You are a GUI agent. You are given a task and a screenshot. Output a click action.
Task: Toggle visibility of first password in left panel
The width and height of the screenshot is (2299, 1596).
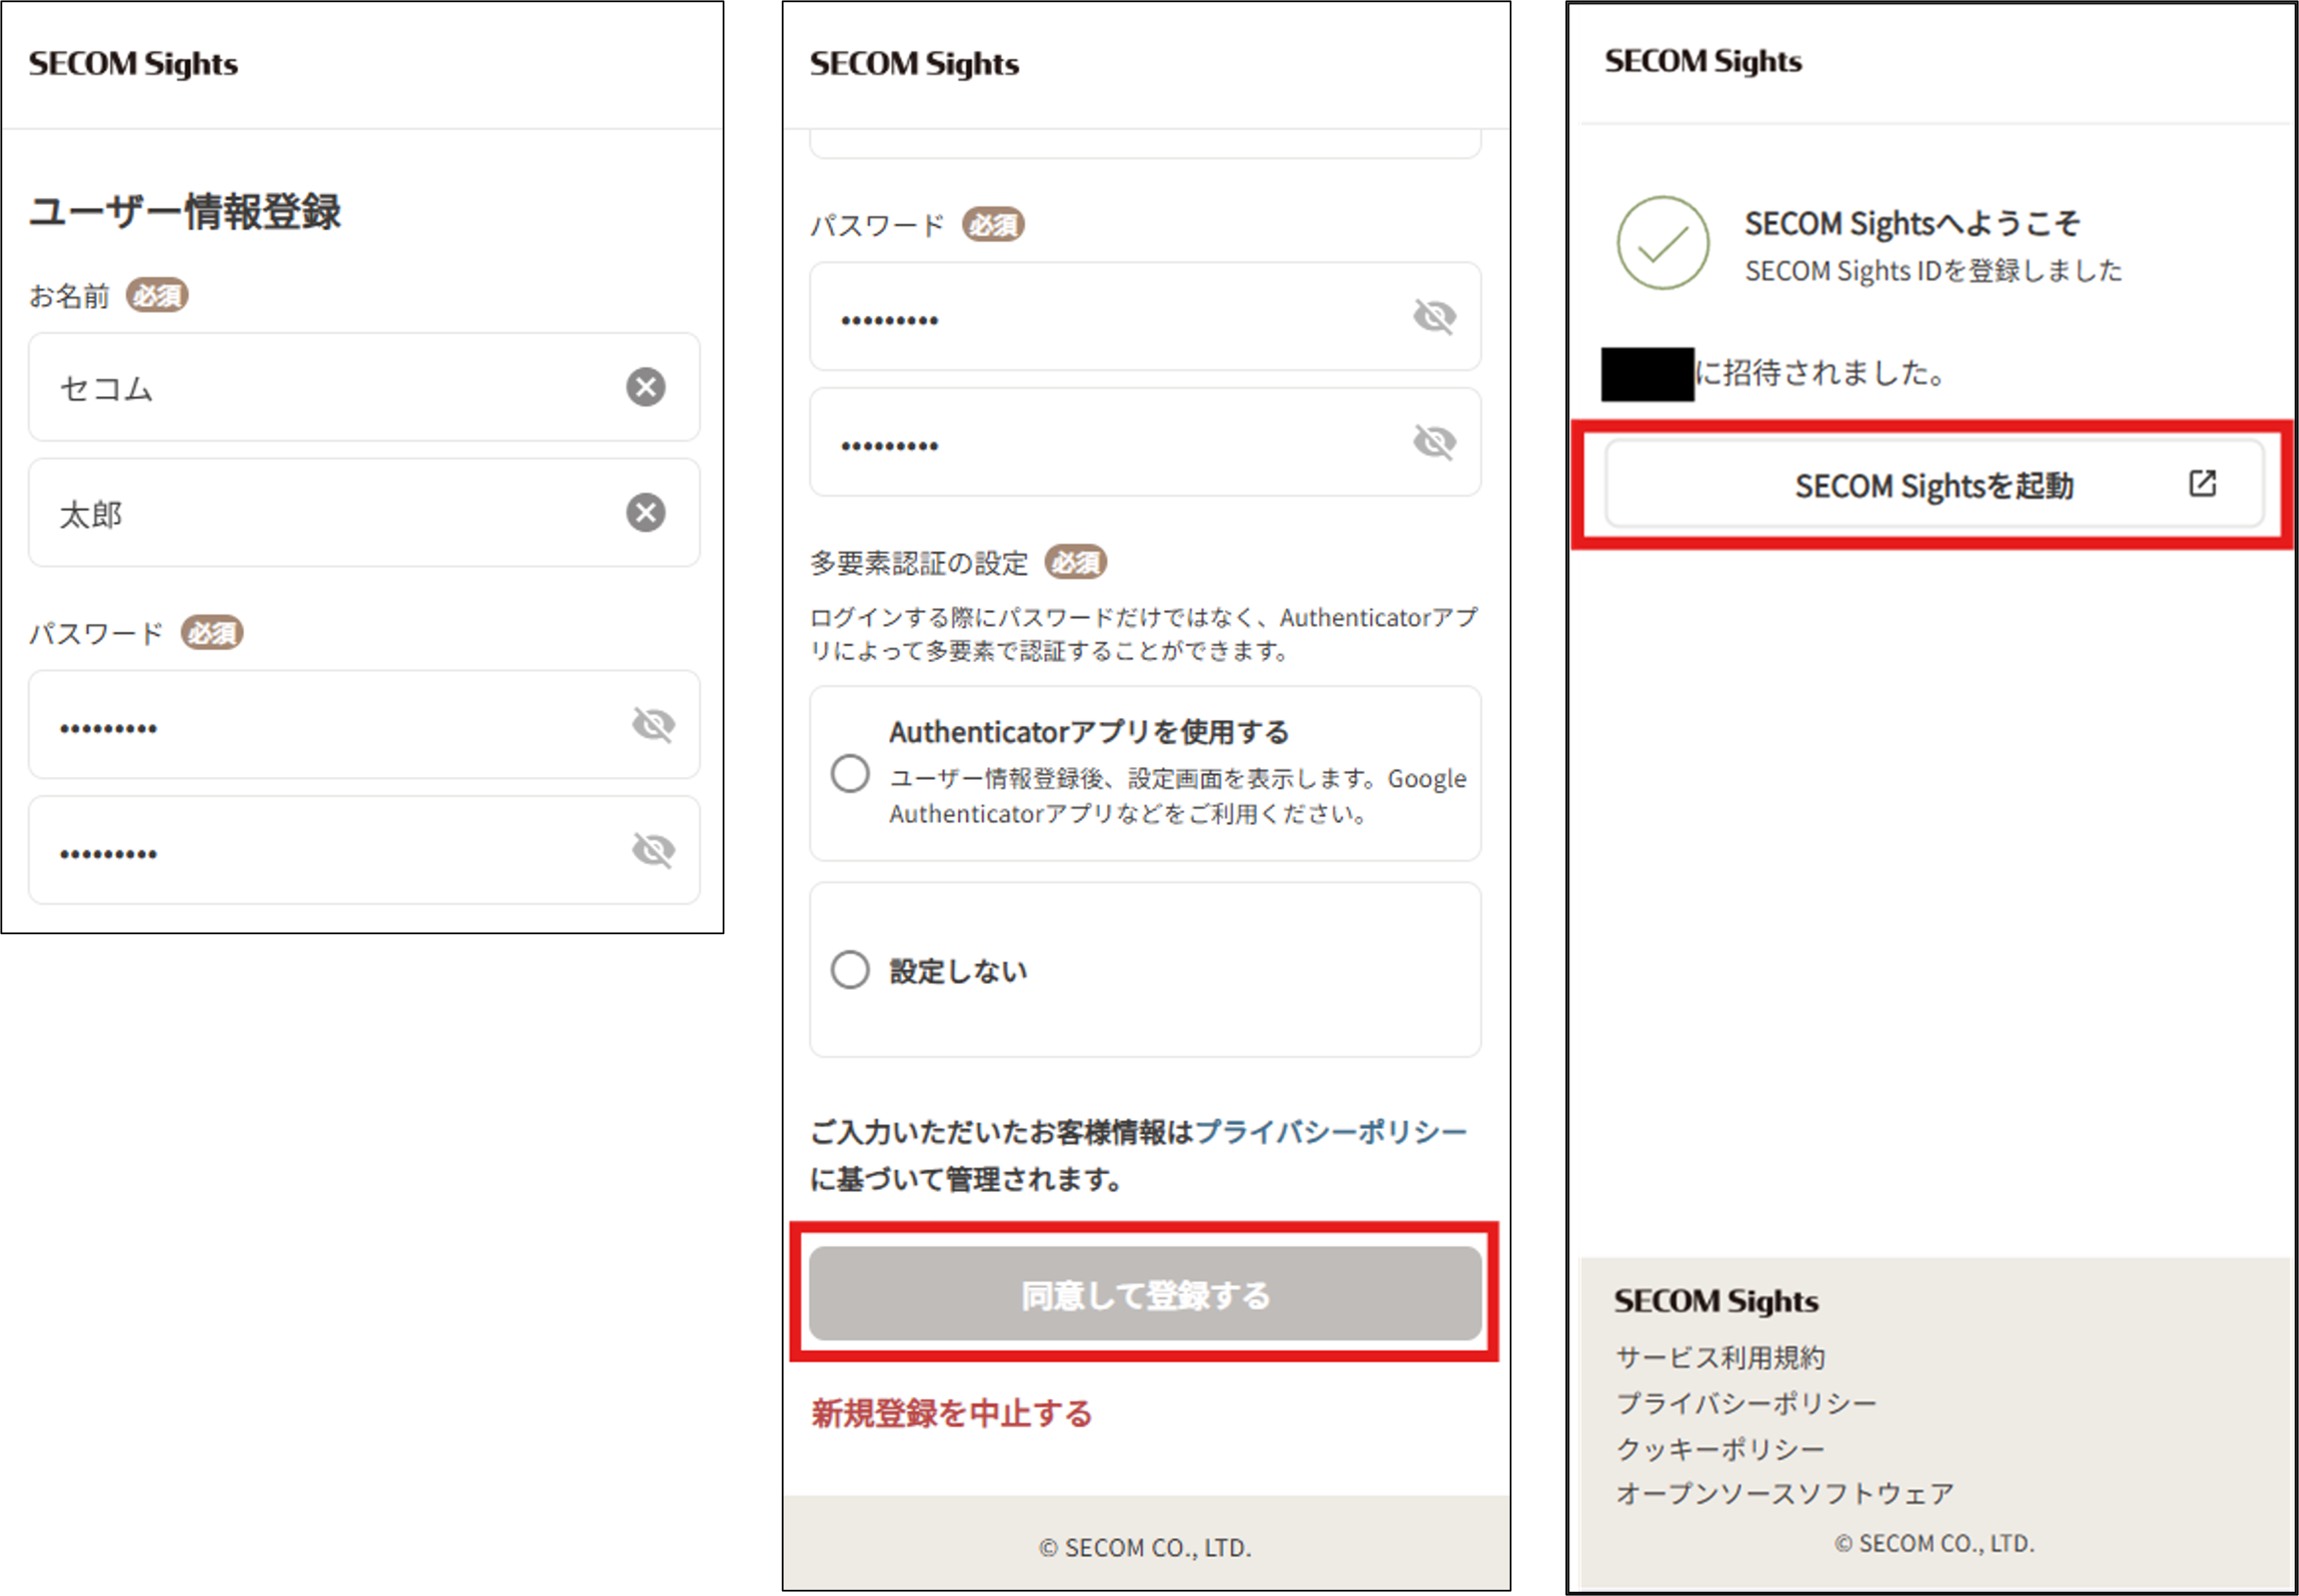654,724
